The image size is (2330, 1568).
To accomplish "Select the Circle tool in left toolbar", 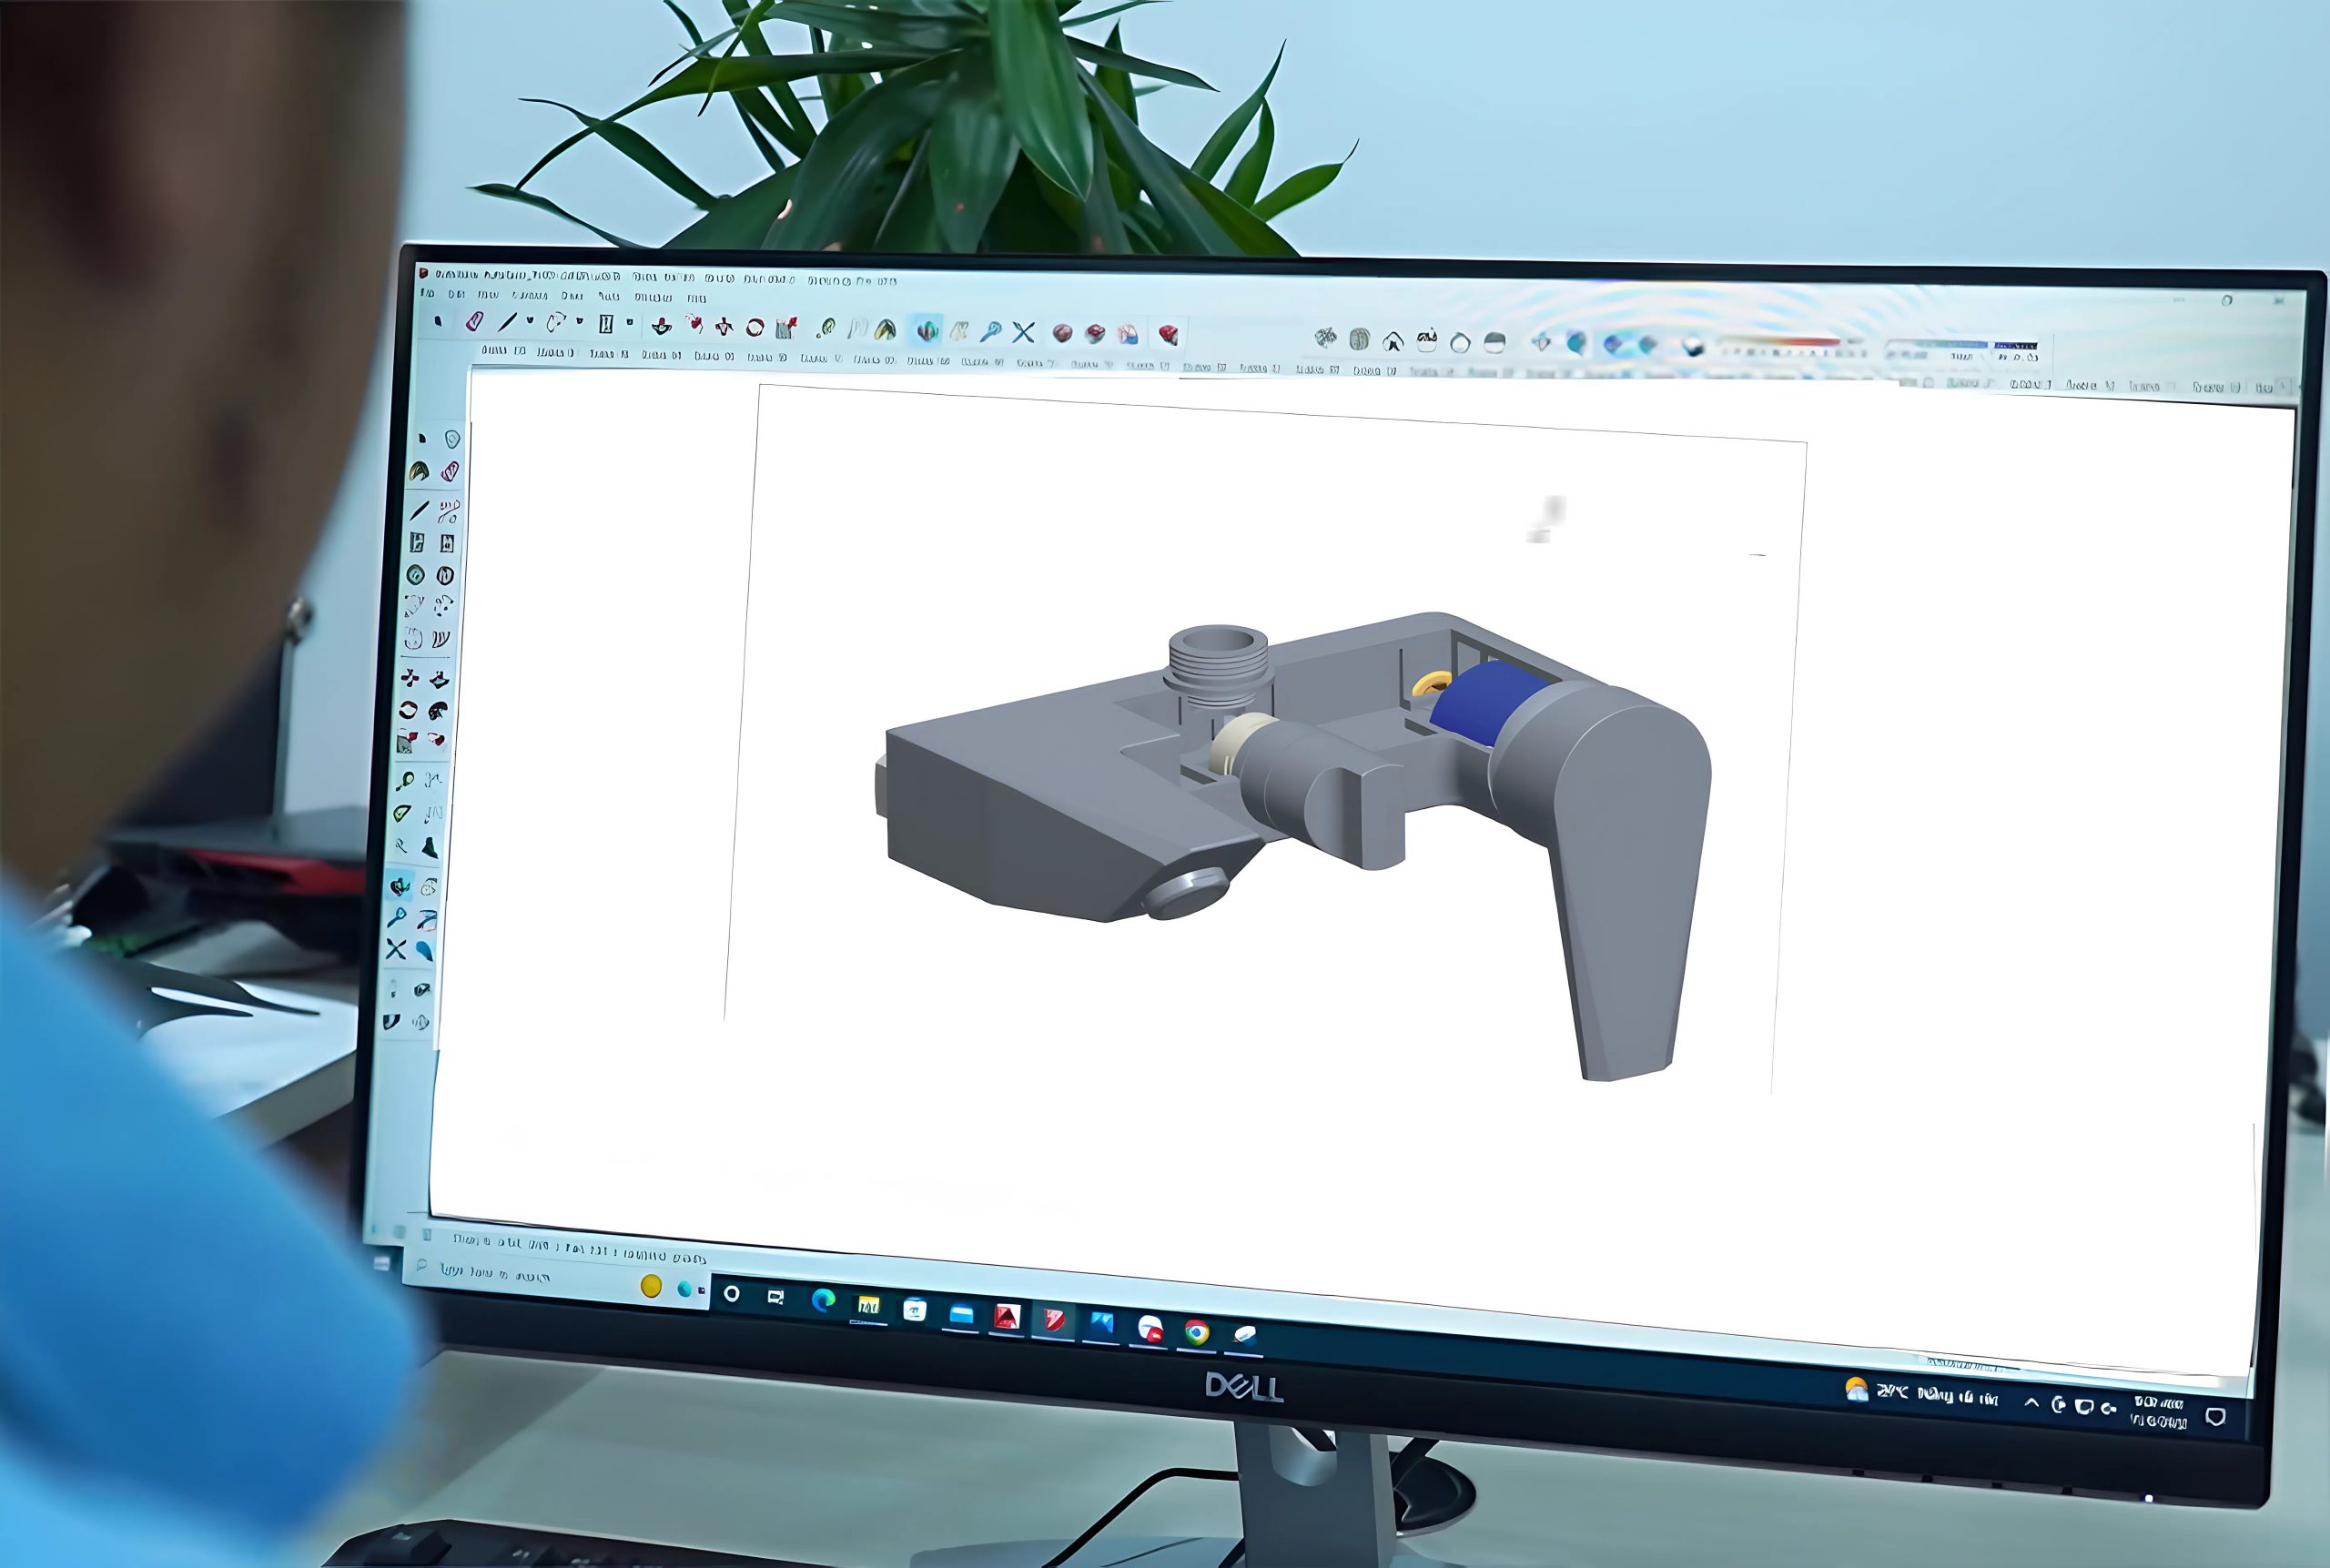I will [x=416, y=575].
